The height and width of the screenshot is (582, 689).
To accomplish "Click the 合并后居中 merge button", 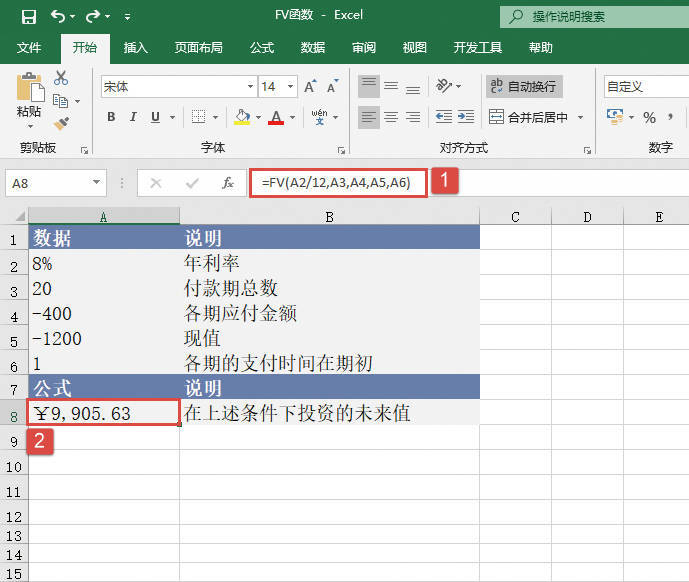I will point(530,117).
